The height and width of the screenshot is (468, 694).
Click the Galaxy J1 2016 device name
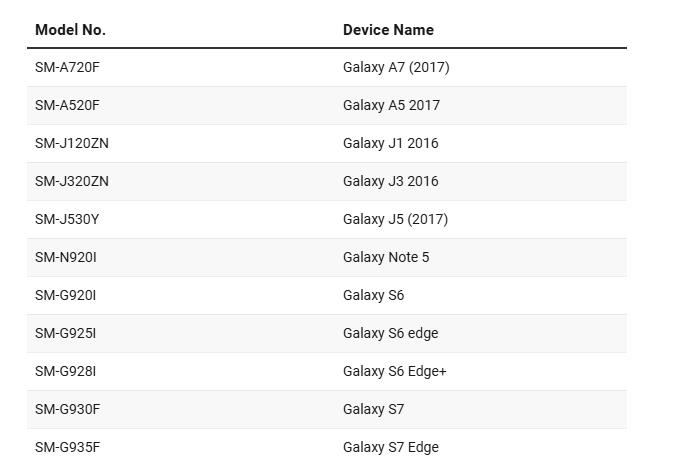(x=390, y=143)
